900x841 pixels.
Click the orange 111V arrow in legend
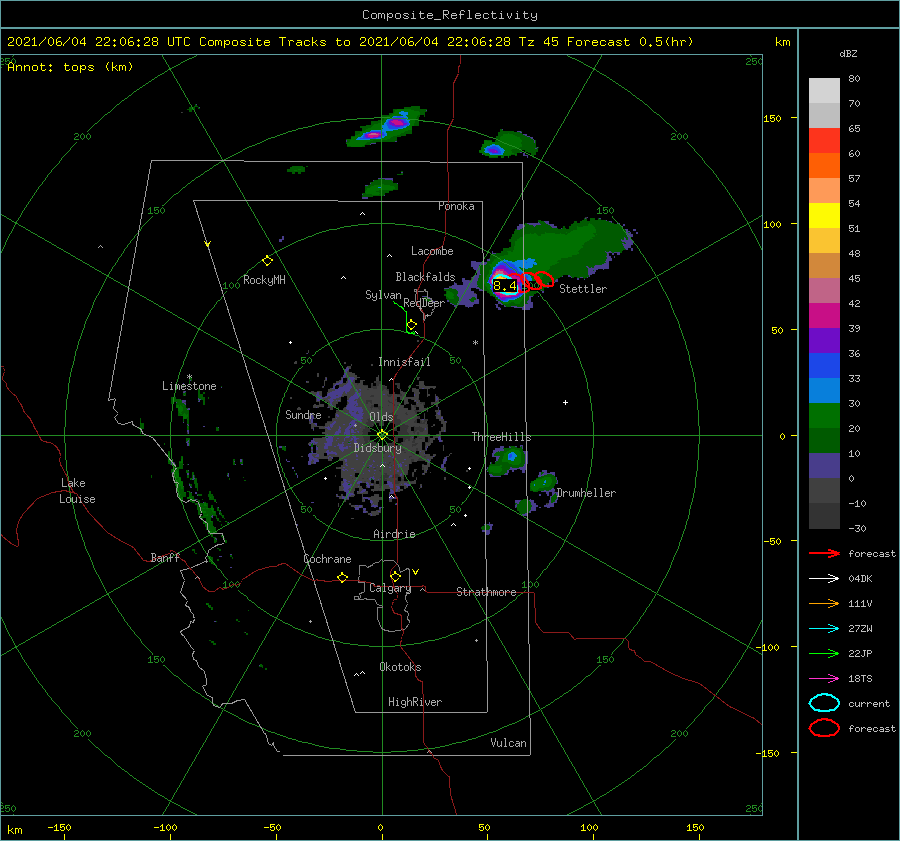(824, 603)
